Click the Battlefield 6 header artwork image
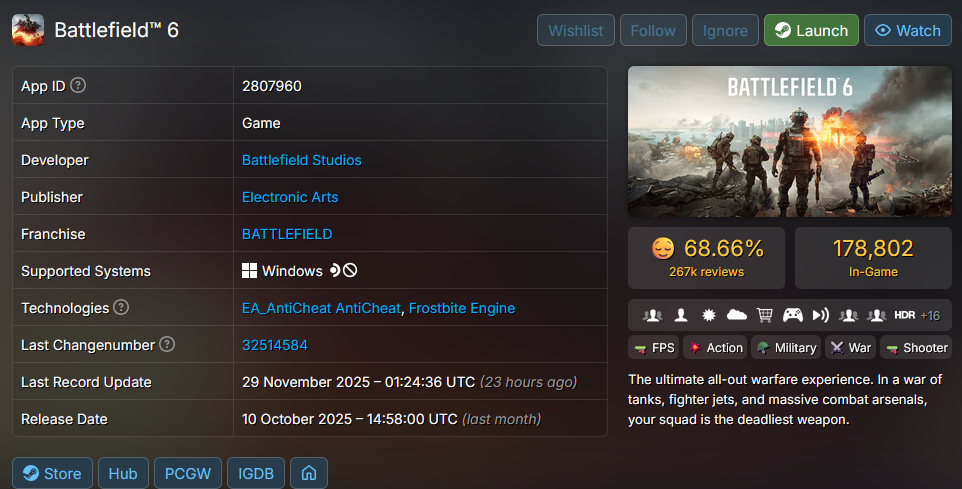This screenshot has width=962, height=489. tap(790, 141)
